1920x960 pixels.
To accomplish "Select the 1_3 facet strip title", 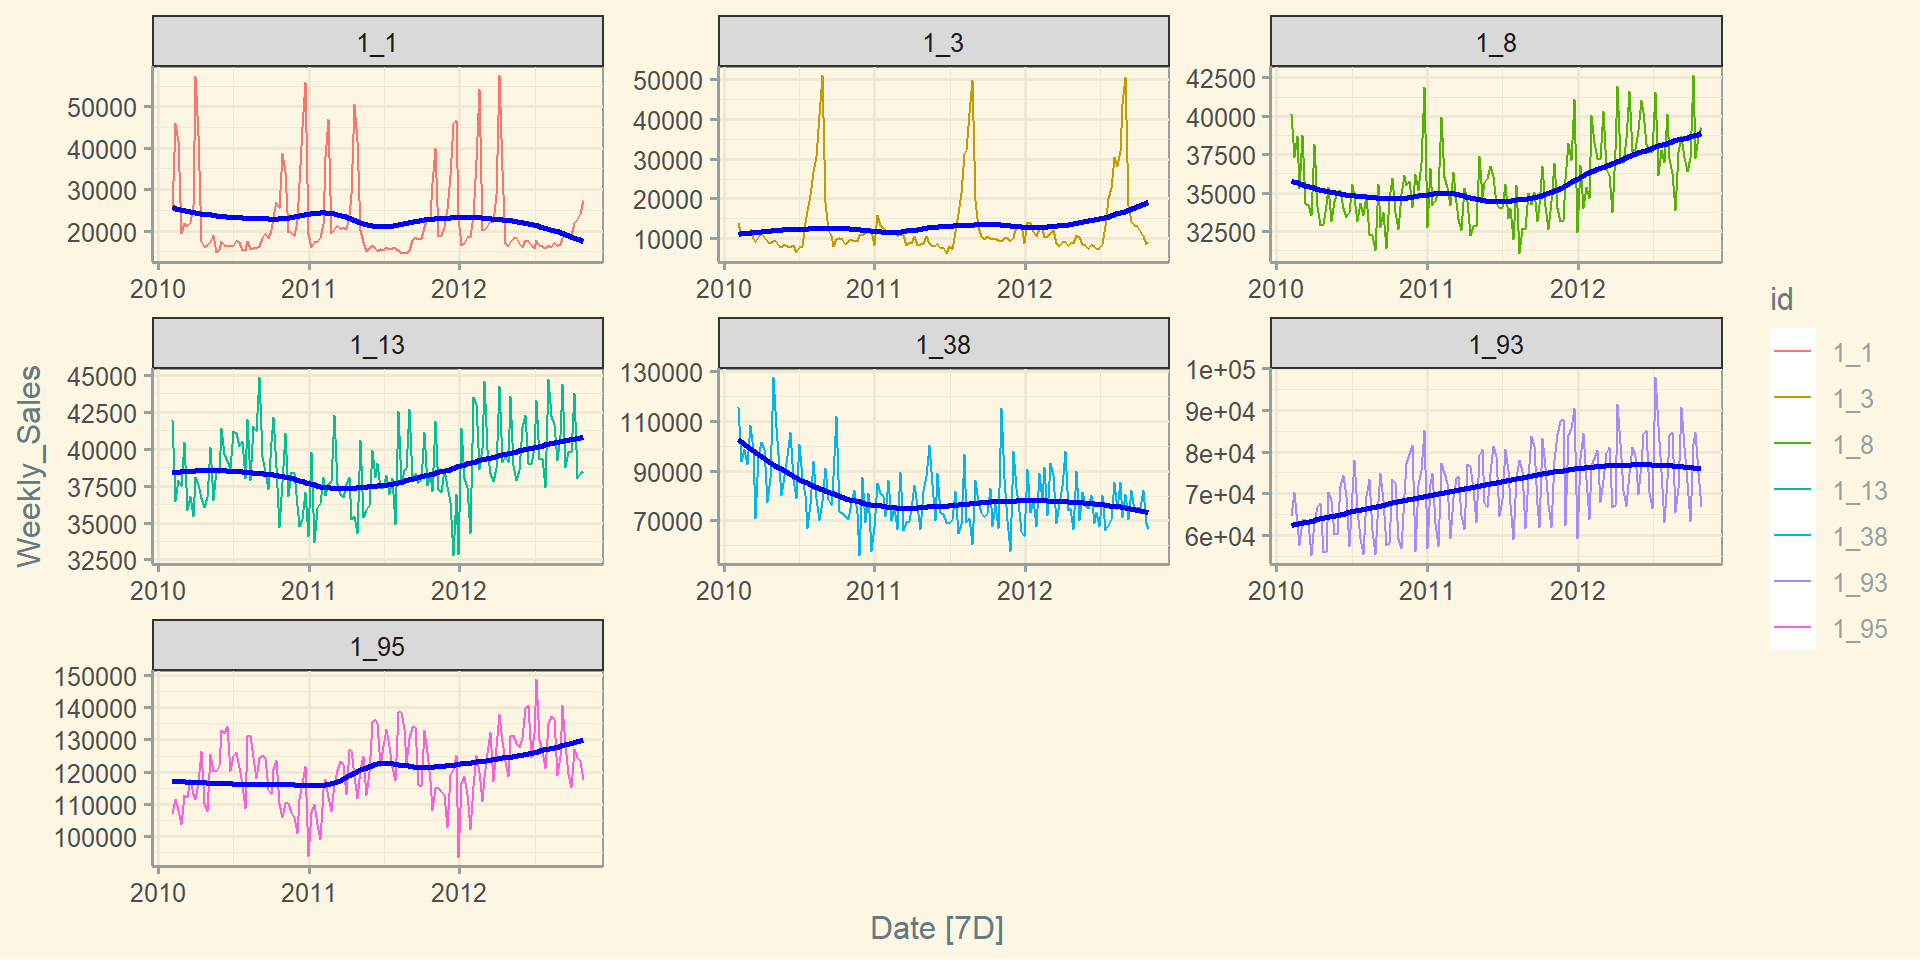I will click(943, 42).
